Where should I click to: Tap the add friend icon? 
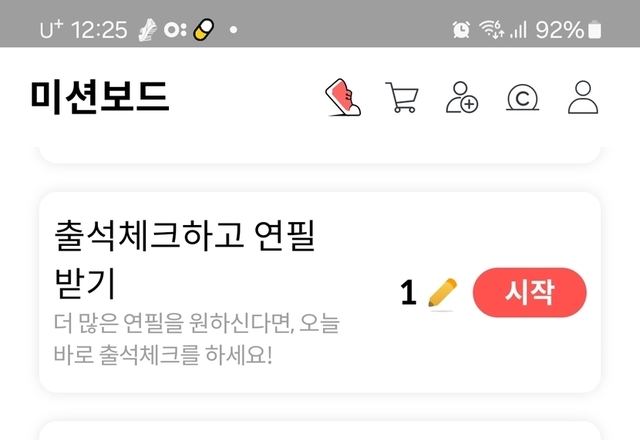click(462, 97)
